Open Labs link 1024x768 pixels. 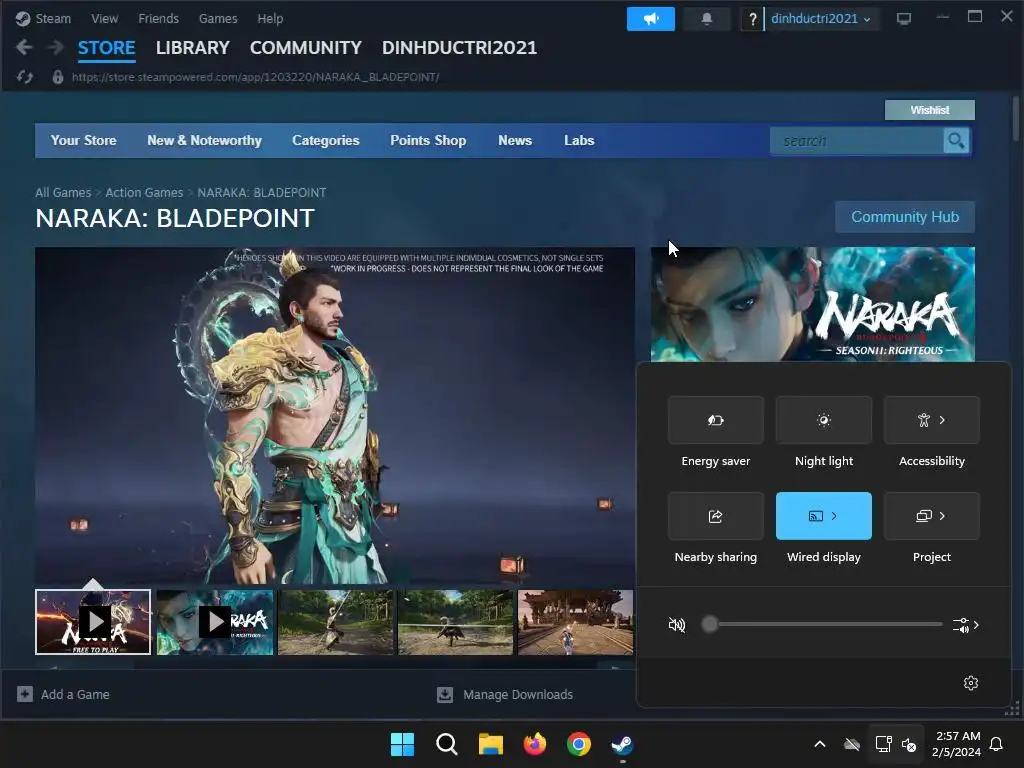[x=579, y=140]
